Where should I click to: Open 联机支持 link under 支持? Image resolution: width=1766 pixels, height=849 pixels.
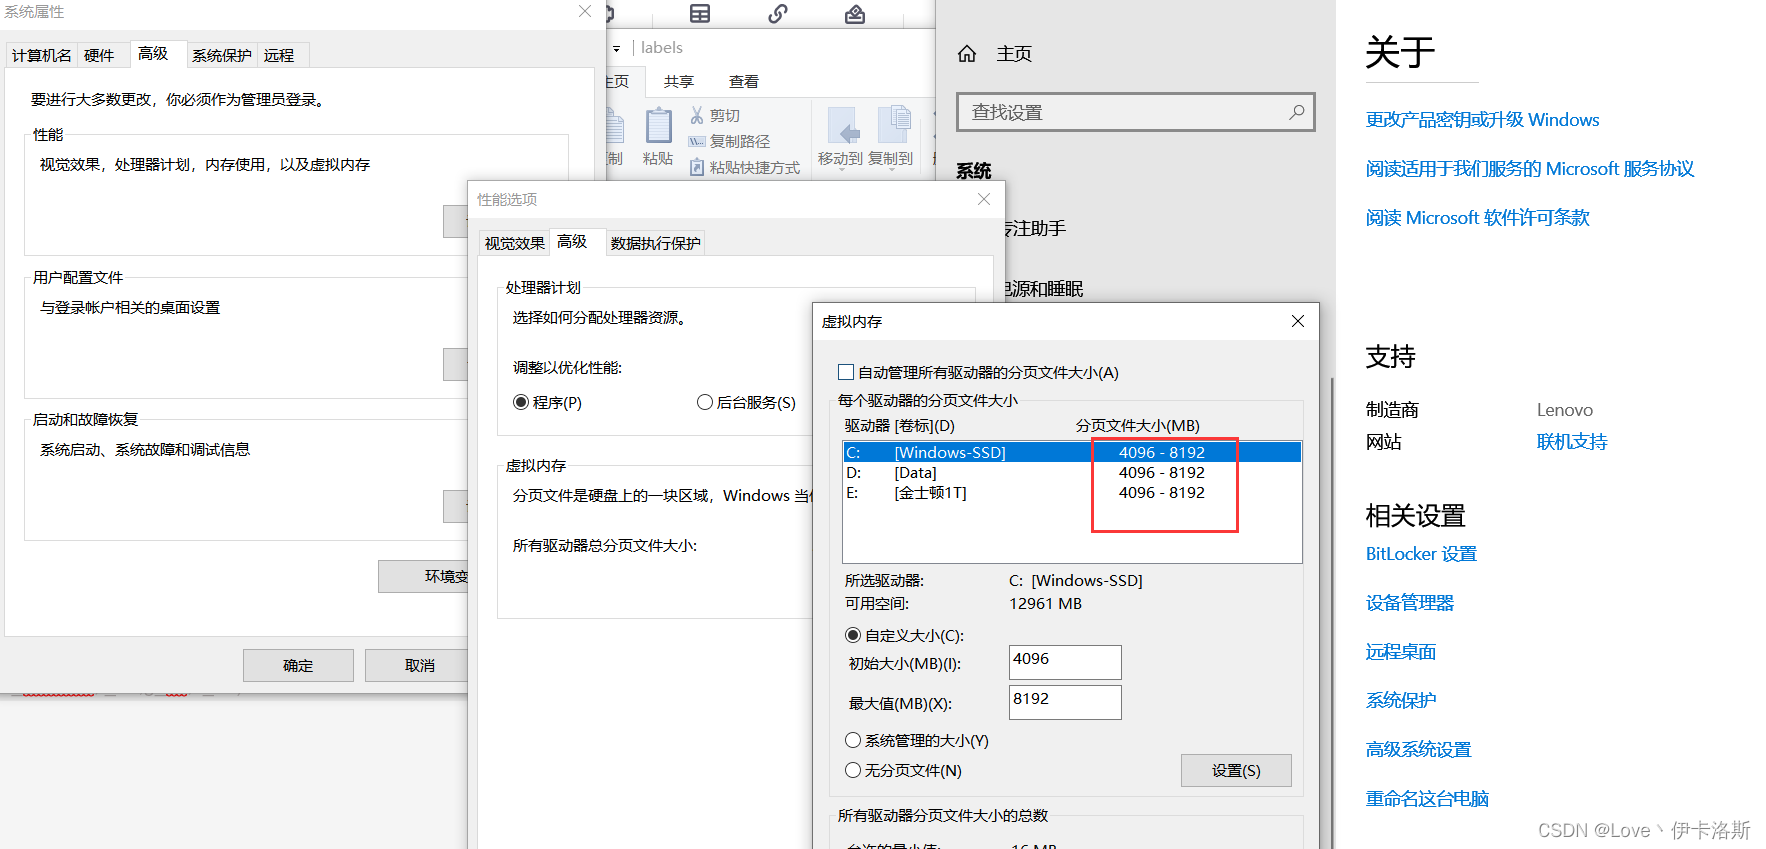[x=1572, y=442]
